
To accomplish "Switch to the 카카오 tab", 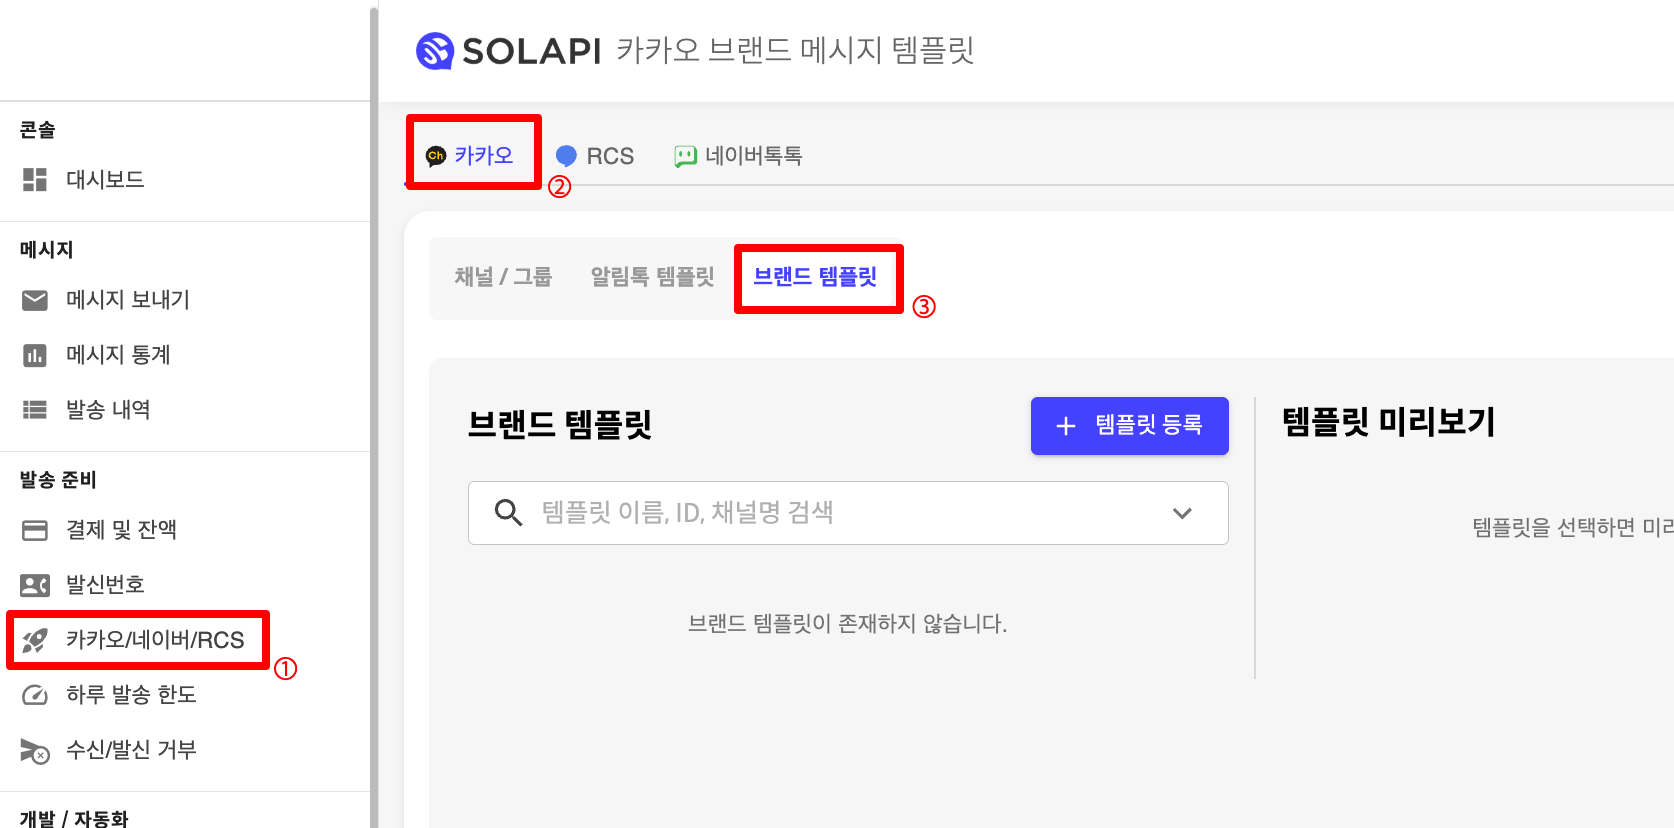I will (470, 155).
